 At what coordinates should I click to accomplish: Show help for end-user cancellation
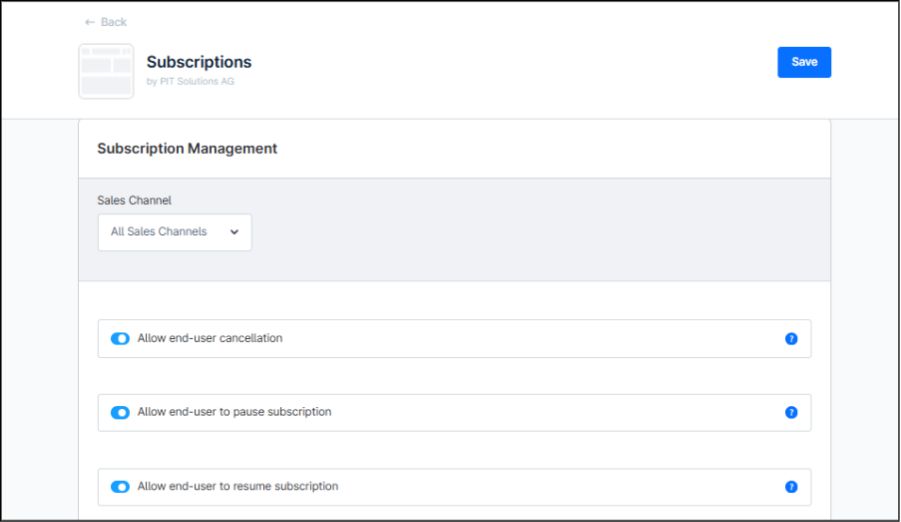click(791, 339)
